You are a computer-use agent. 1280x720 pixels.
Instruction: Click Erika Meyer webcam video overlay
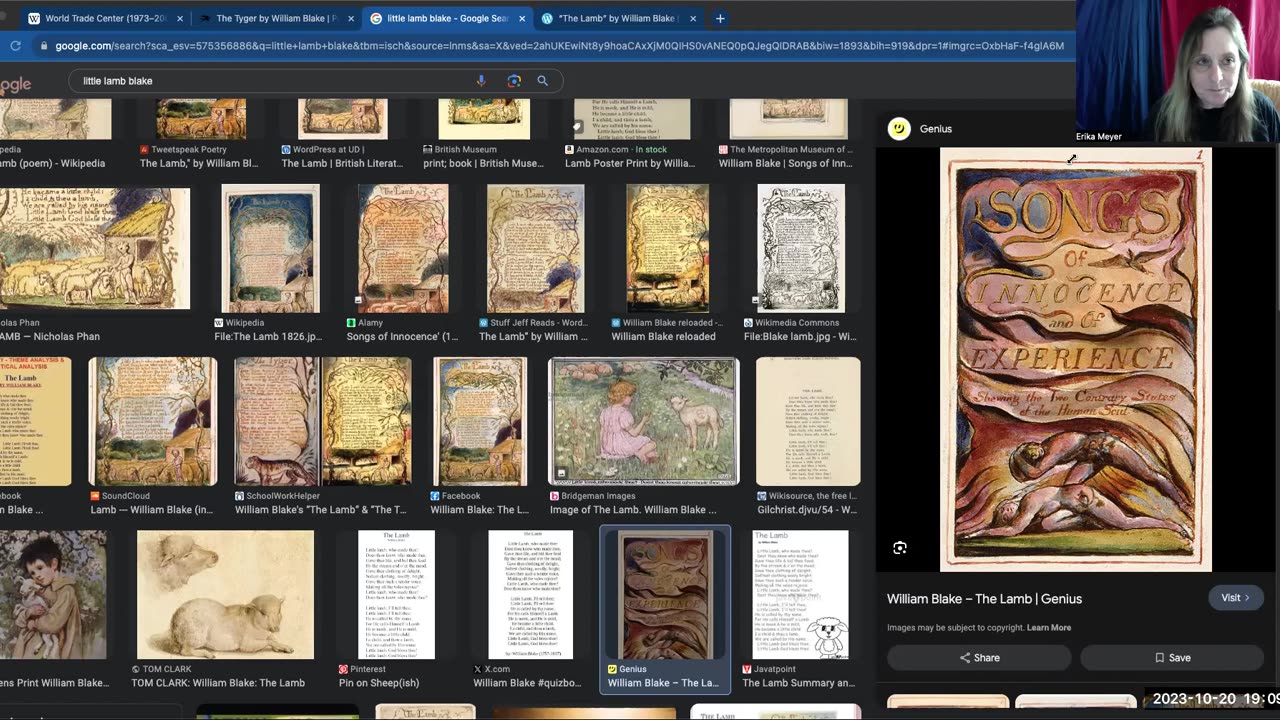click(1178, 72)
